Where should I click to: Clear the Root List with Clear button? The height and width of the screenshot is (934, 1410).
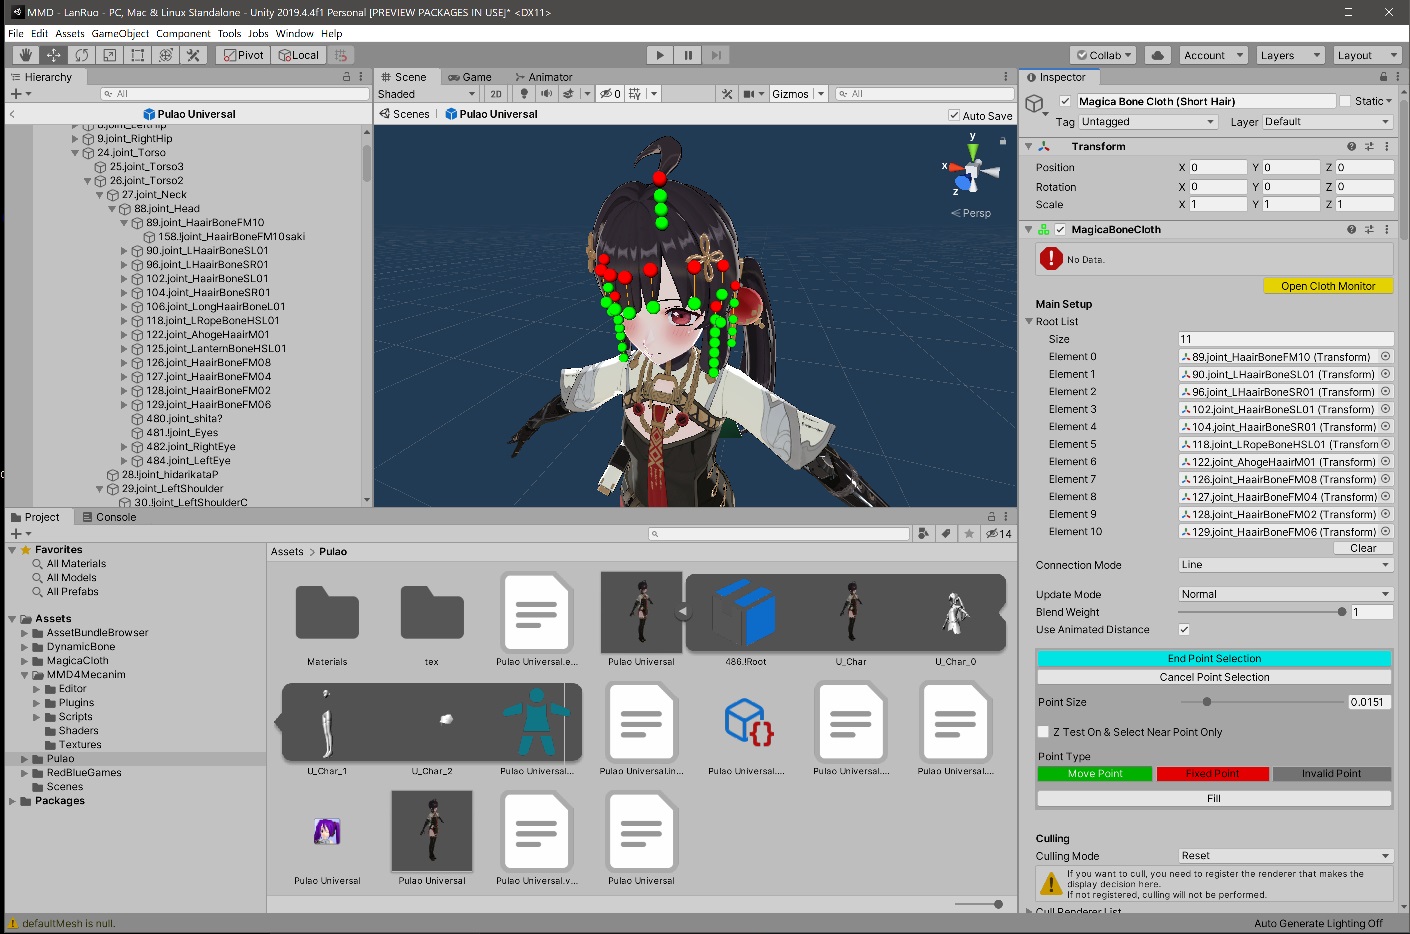(x=1363, y=548)
